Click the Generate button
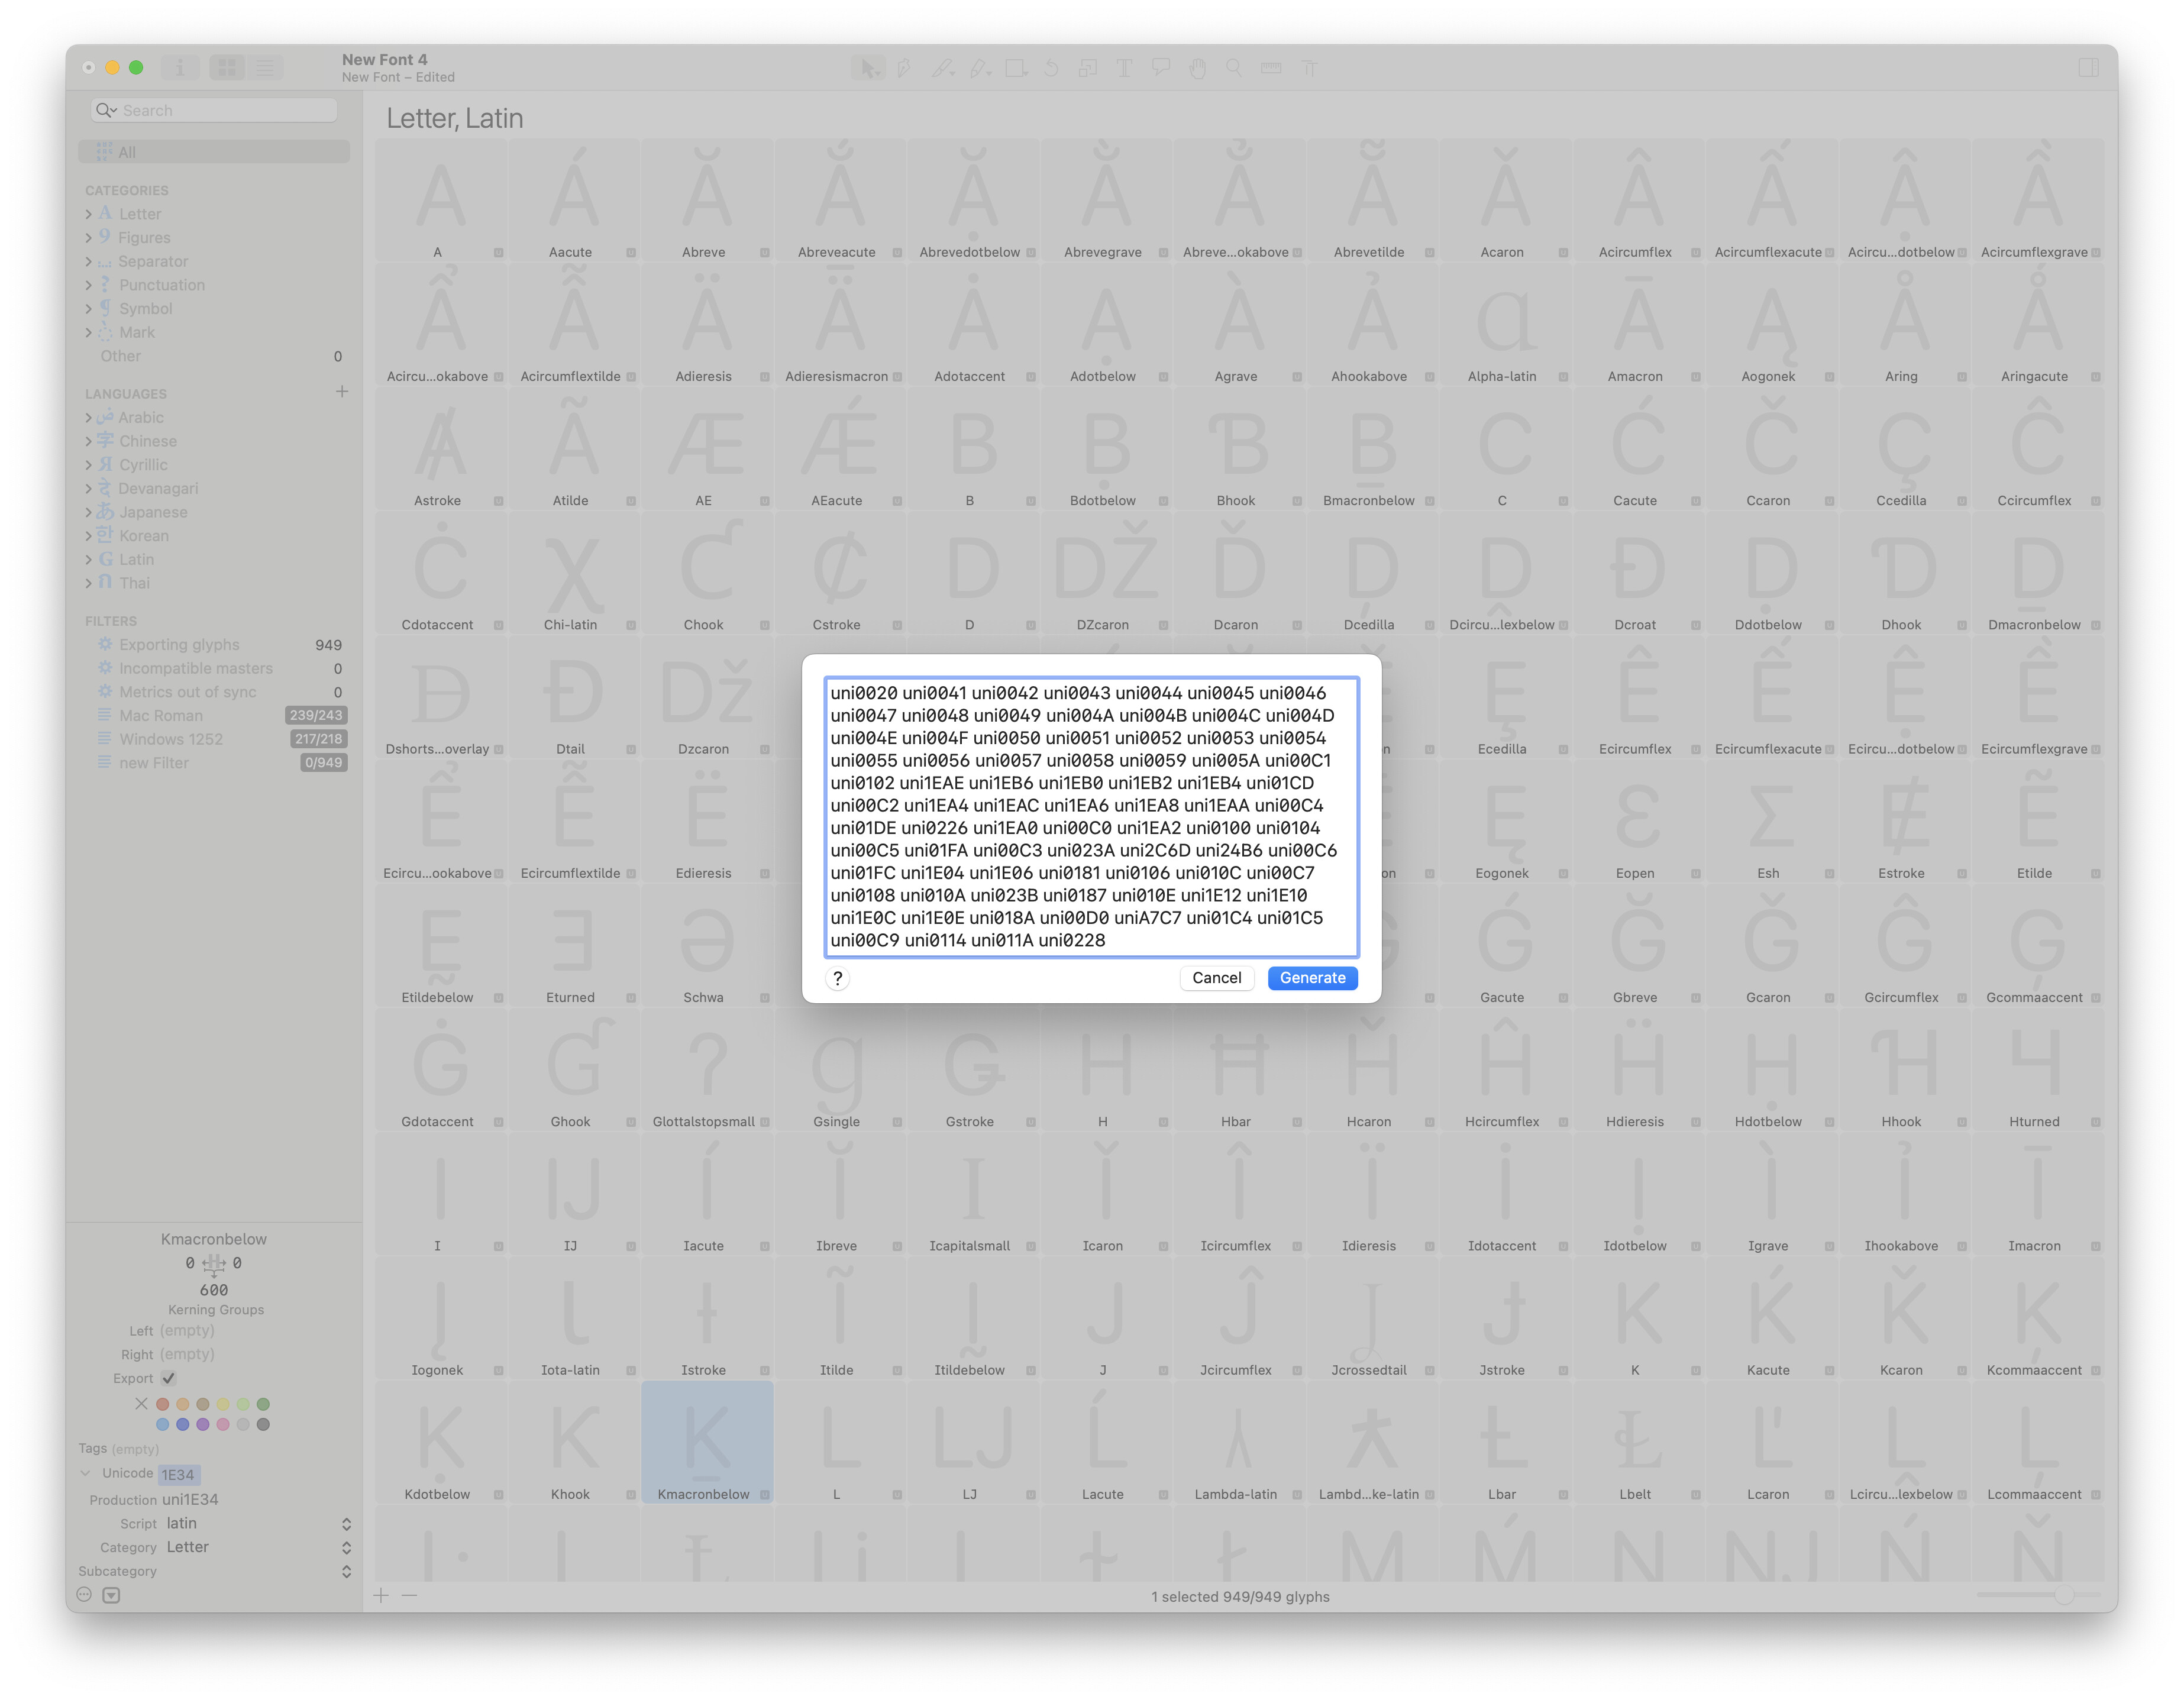The image size is (2184, 1700). click(1312, 978)
